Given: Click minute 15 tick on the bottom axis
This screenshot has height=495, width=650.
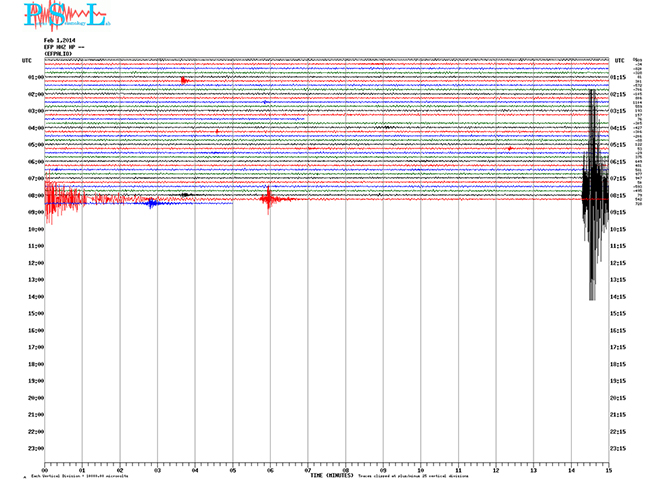Looking at the screenshot, I should click(607, 469).
